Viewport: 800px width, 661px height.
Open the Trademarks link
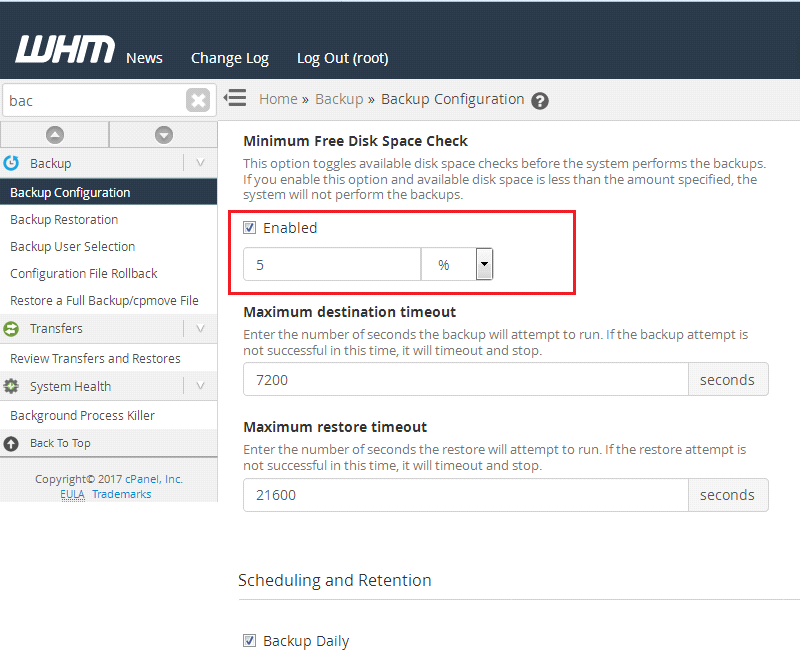(122, 494)
